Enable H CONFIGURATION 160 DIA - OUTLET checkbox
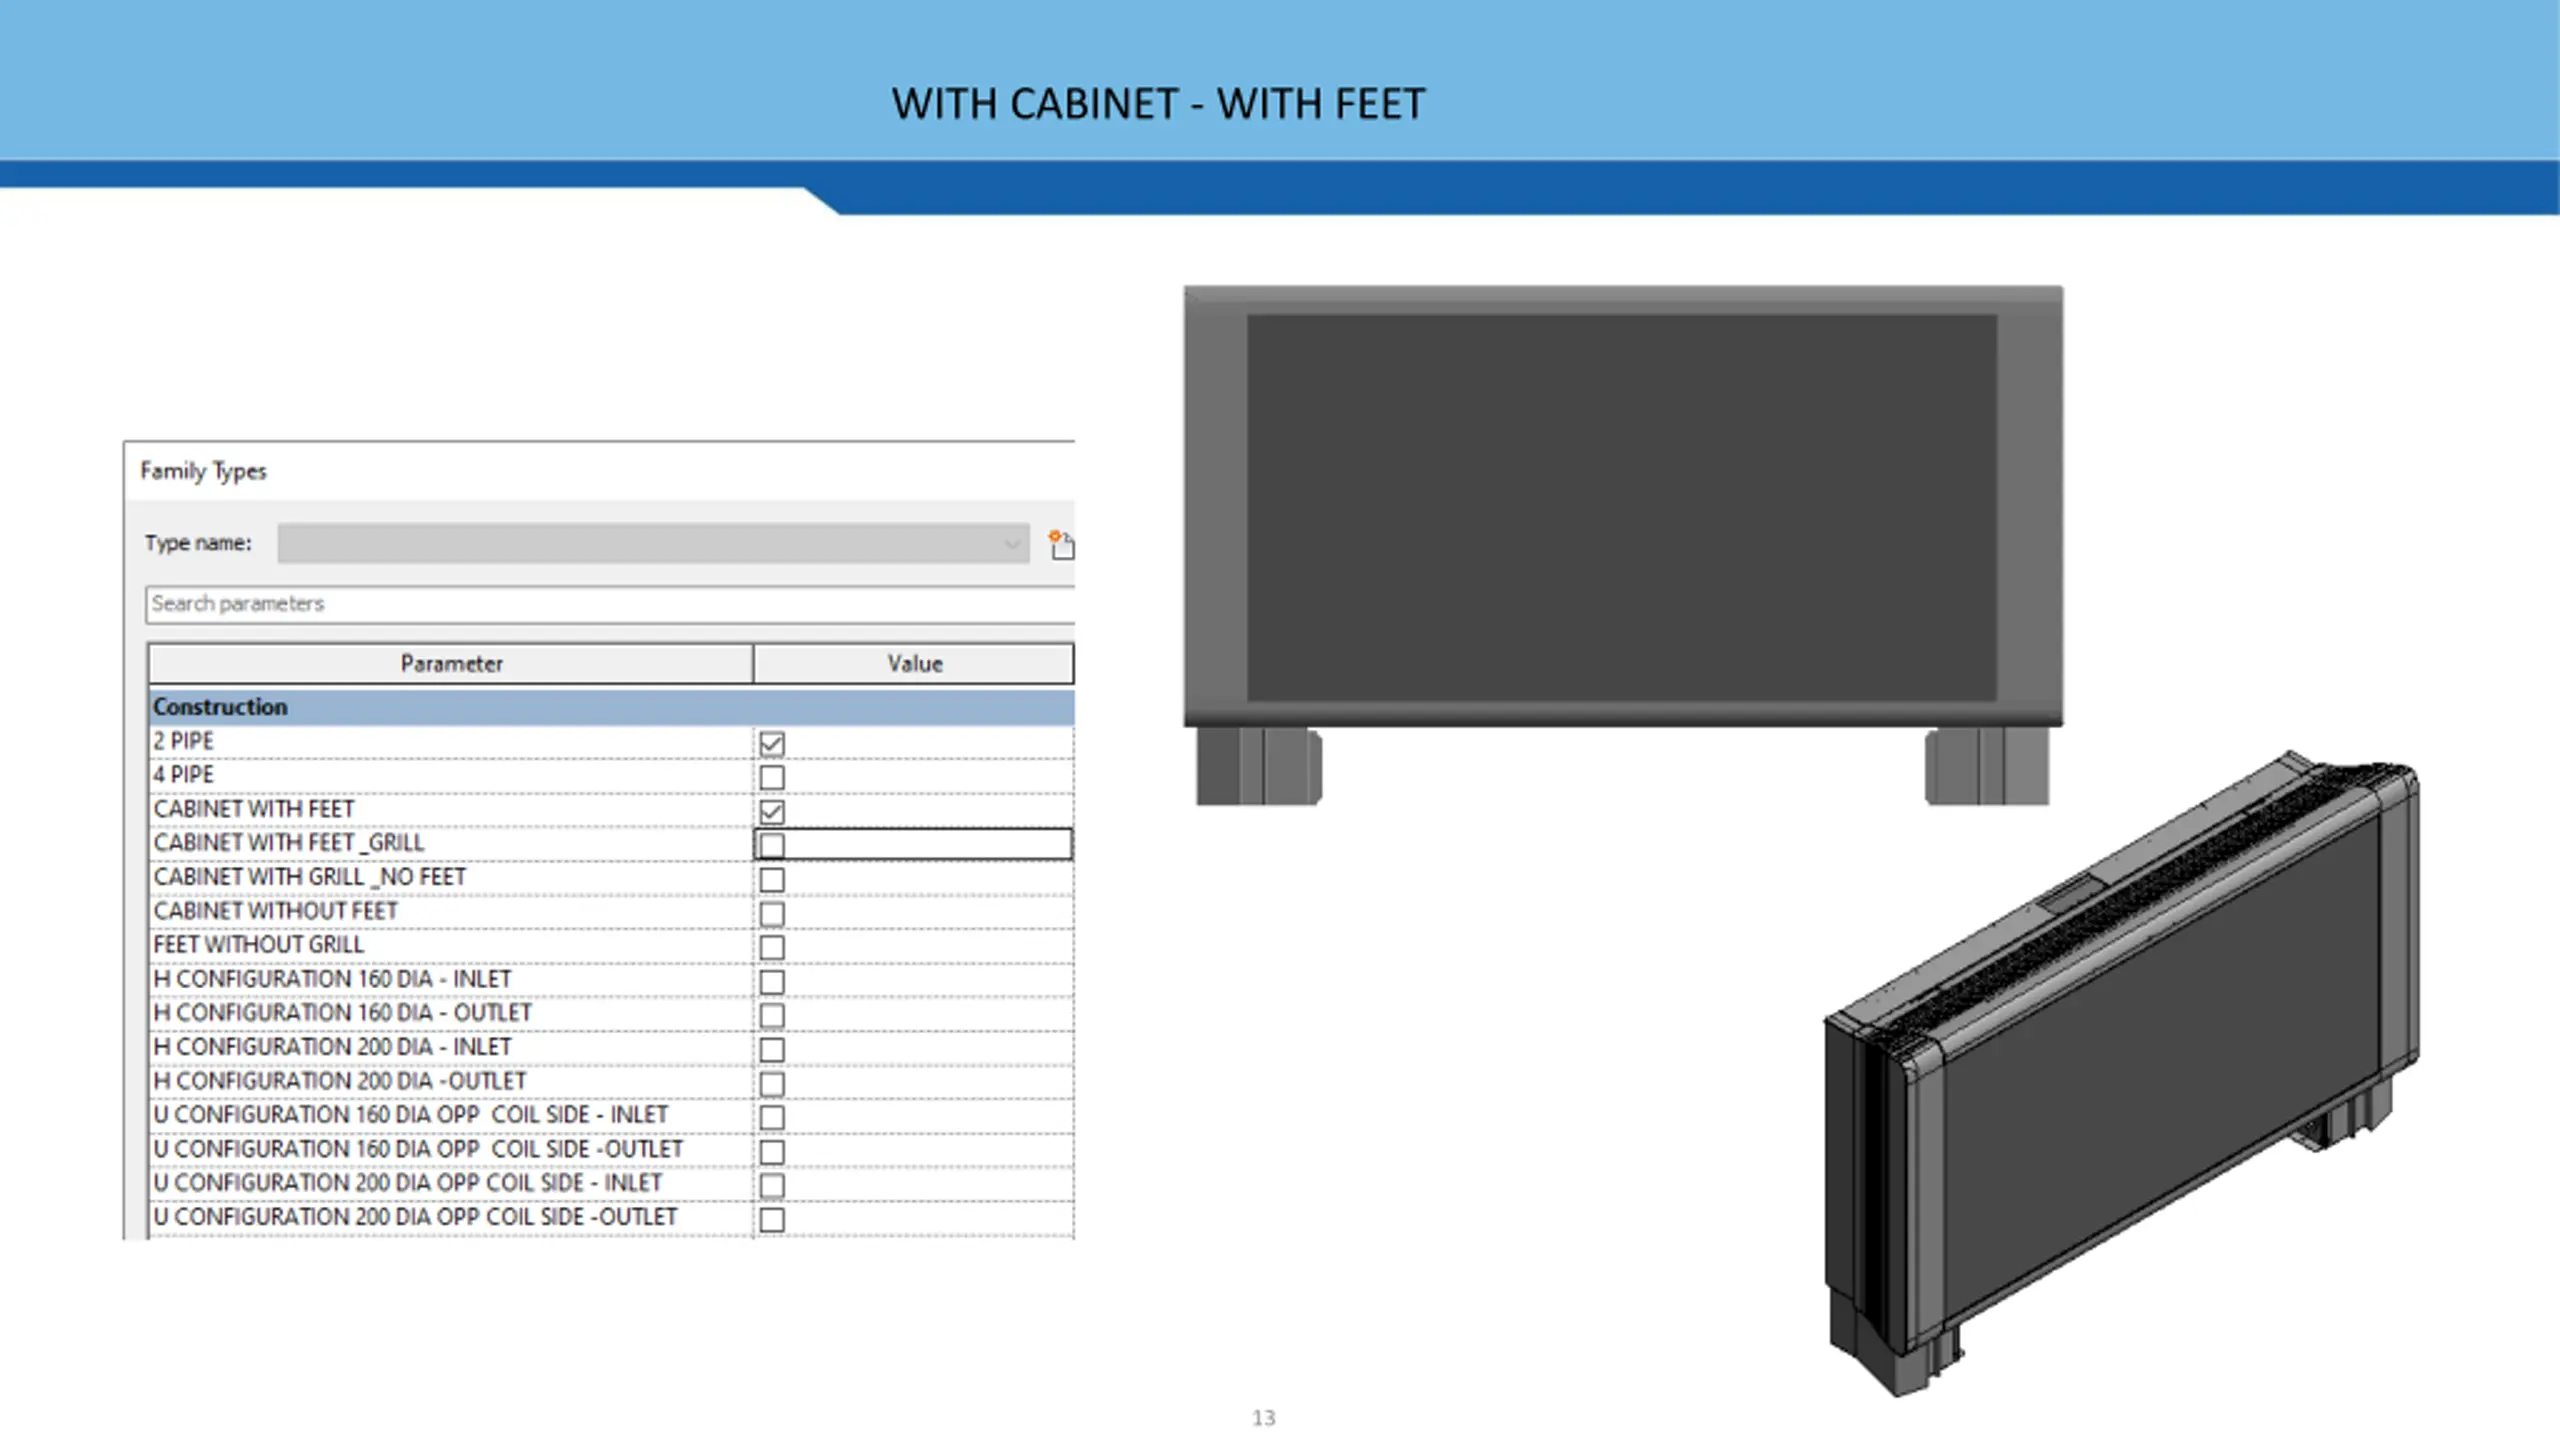The width and height of the screenshot is (2560, 1440). 772,1015
